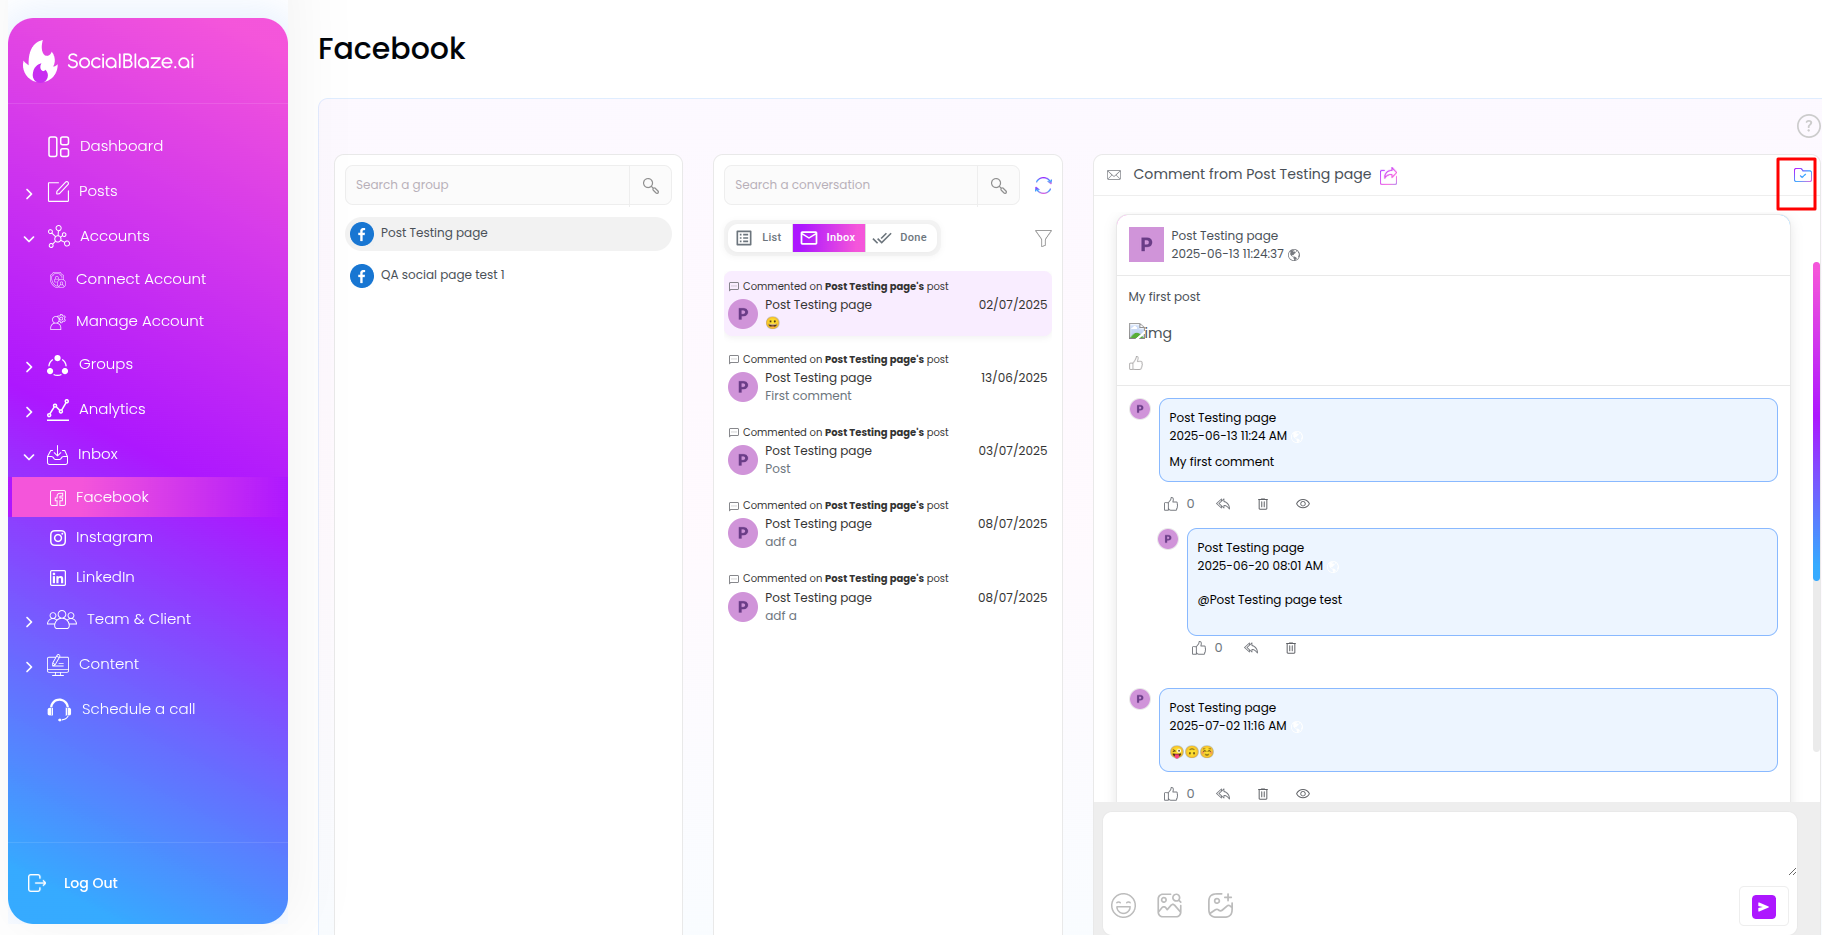Viewport: 1822px width, 935px height.
Task: Click the comment thread vertical scrollbar
Action: coord(1816,420)
